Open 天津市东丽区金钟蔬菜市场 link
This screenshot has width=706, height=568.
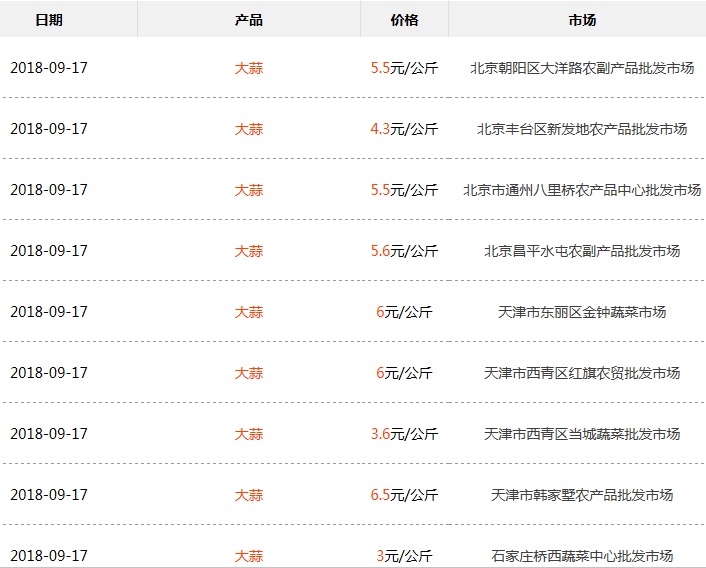(582, 312)
